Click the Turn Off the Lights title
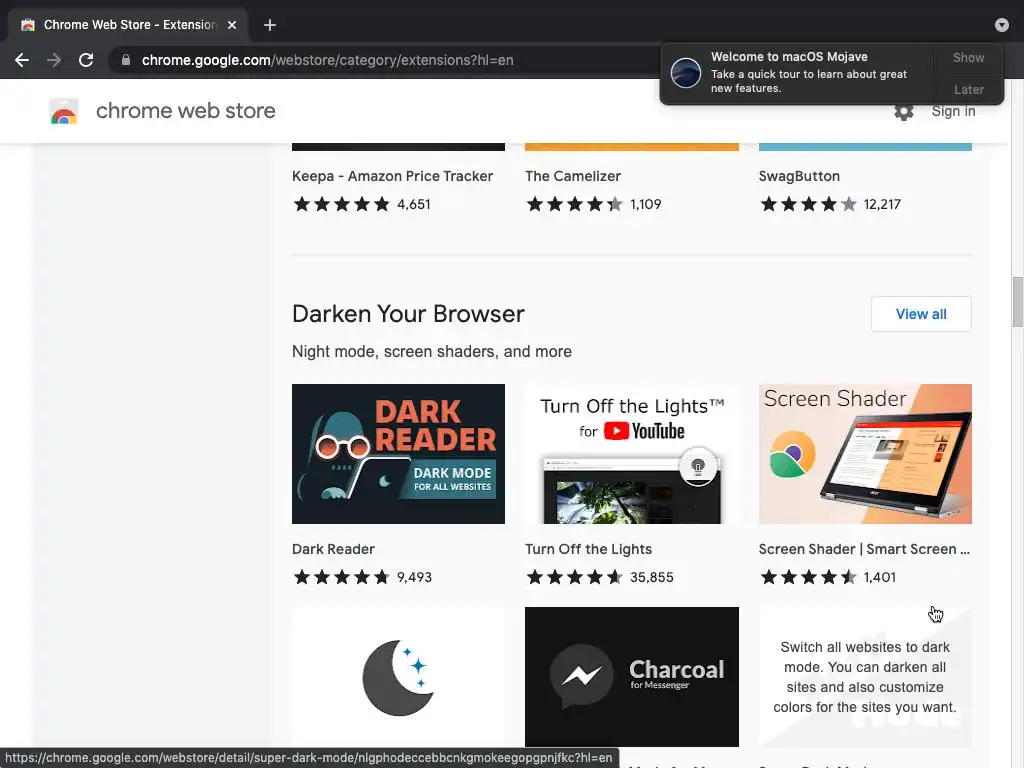The width and height of the screenshot is (1024, 768). pyautogui.click(x=588, y=549)
